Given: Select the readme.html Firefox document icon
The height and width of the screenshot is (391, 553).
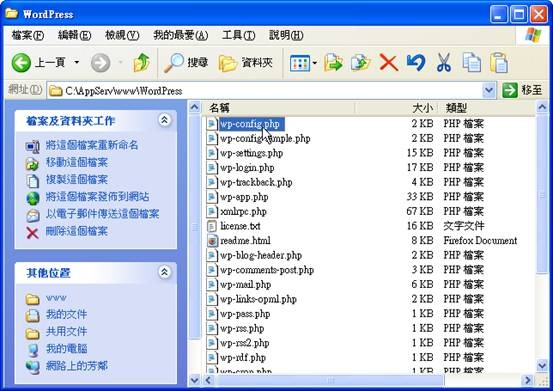Looking at the screenshot, I should coord(212,241).
